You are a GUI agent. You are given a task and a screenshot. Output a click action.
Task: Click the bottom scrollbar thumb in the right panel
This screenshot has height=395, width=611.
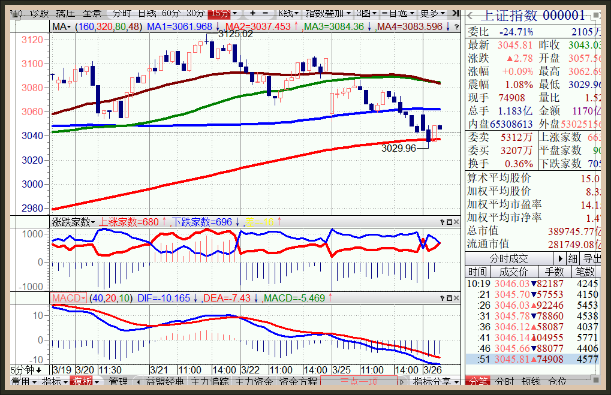point(595,379)
